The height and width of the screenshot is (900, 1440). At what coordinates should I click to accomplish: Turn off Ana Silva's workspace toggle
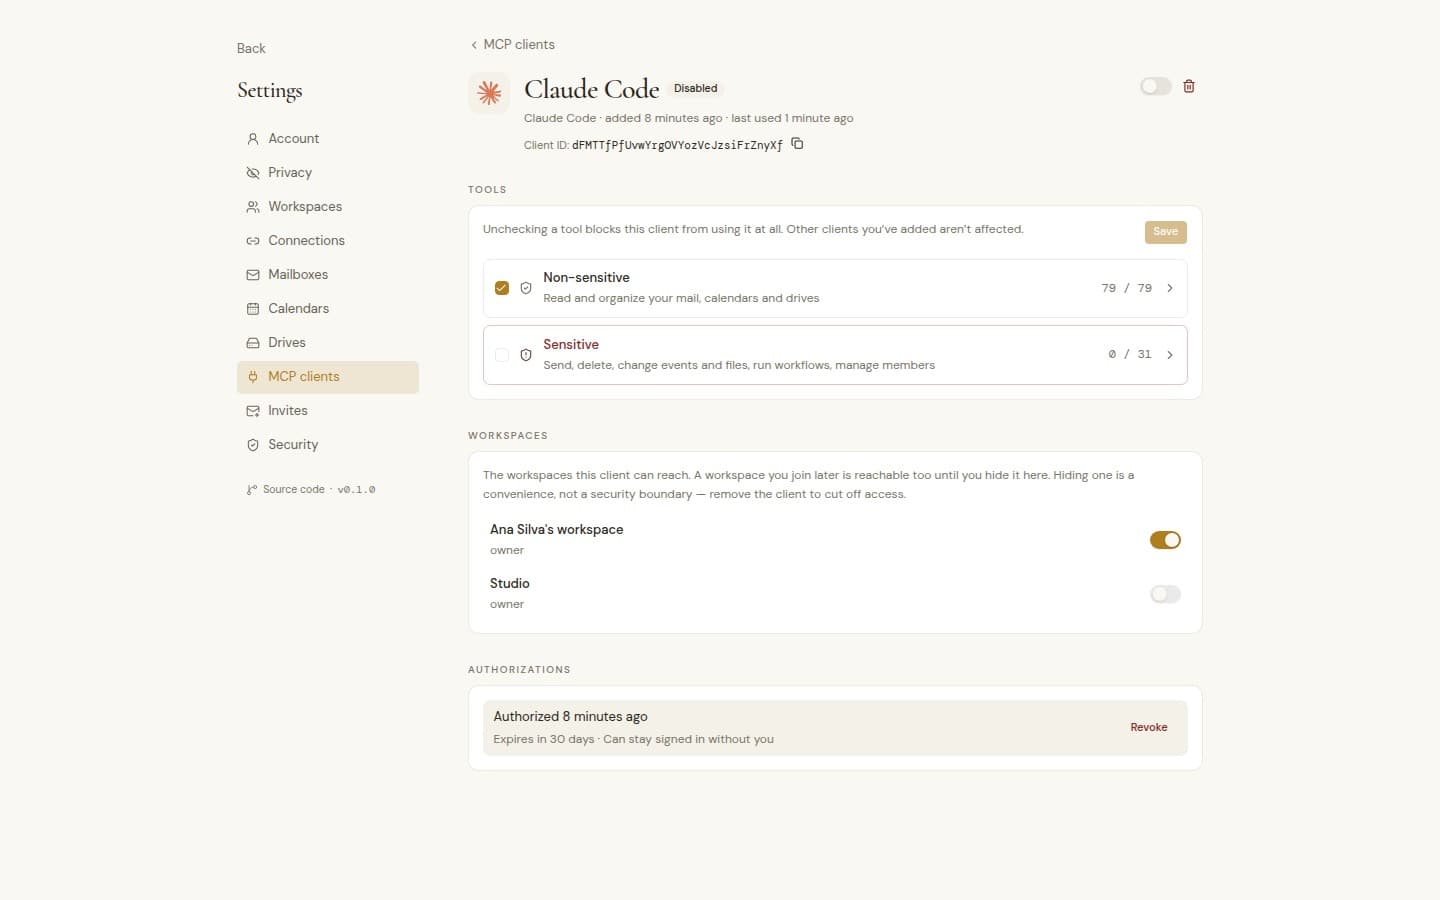pos(1165,540)
